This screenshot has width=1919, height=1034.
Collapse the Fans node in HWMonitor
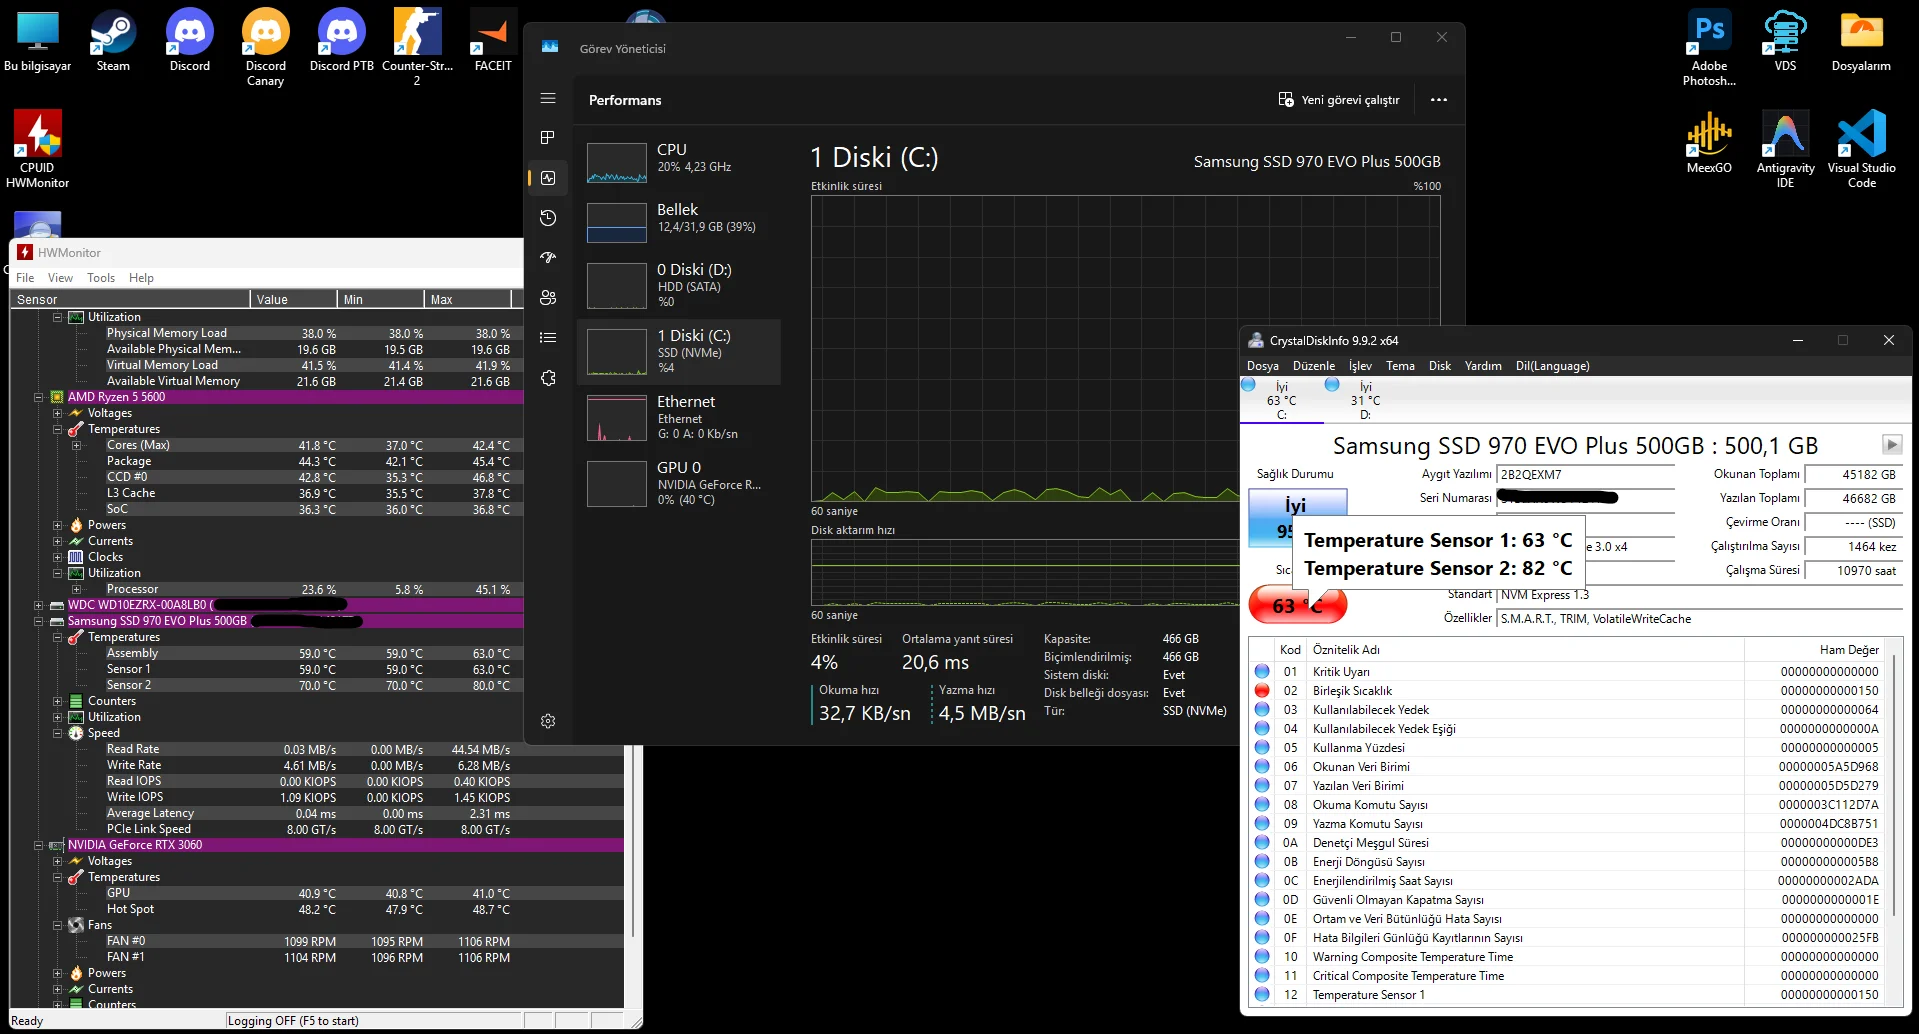(57, 925)
